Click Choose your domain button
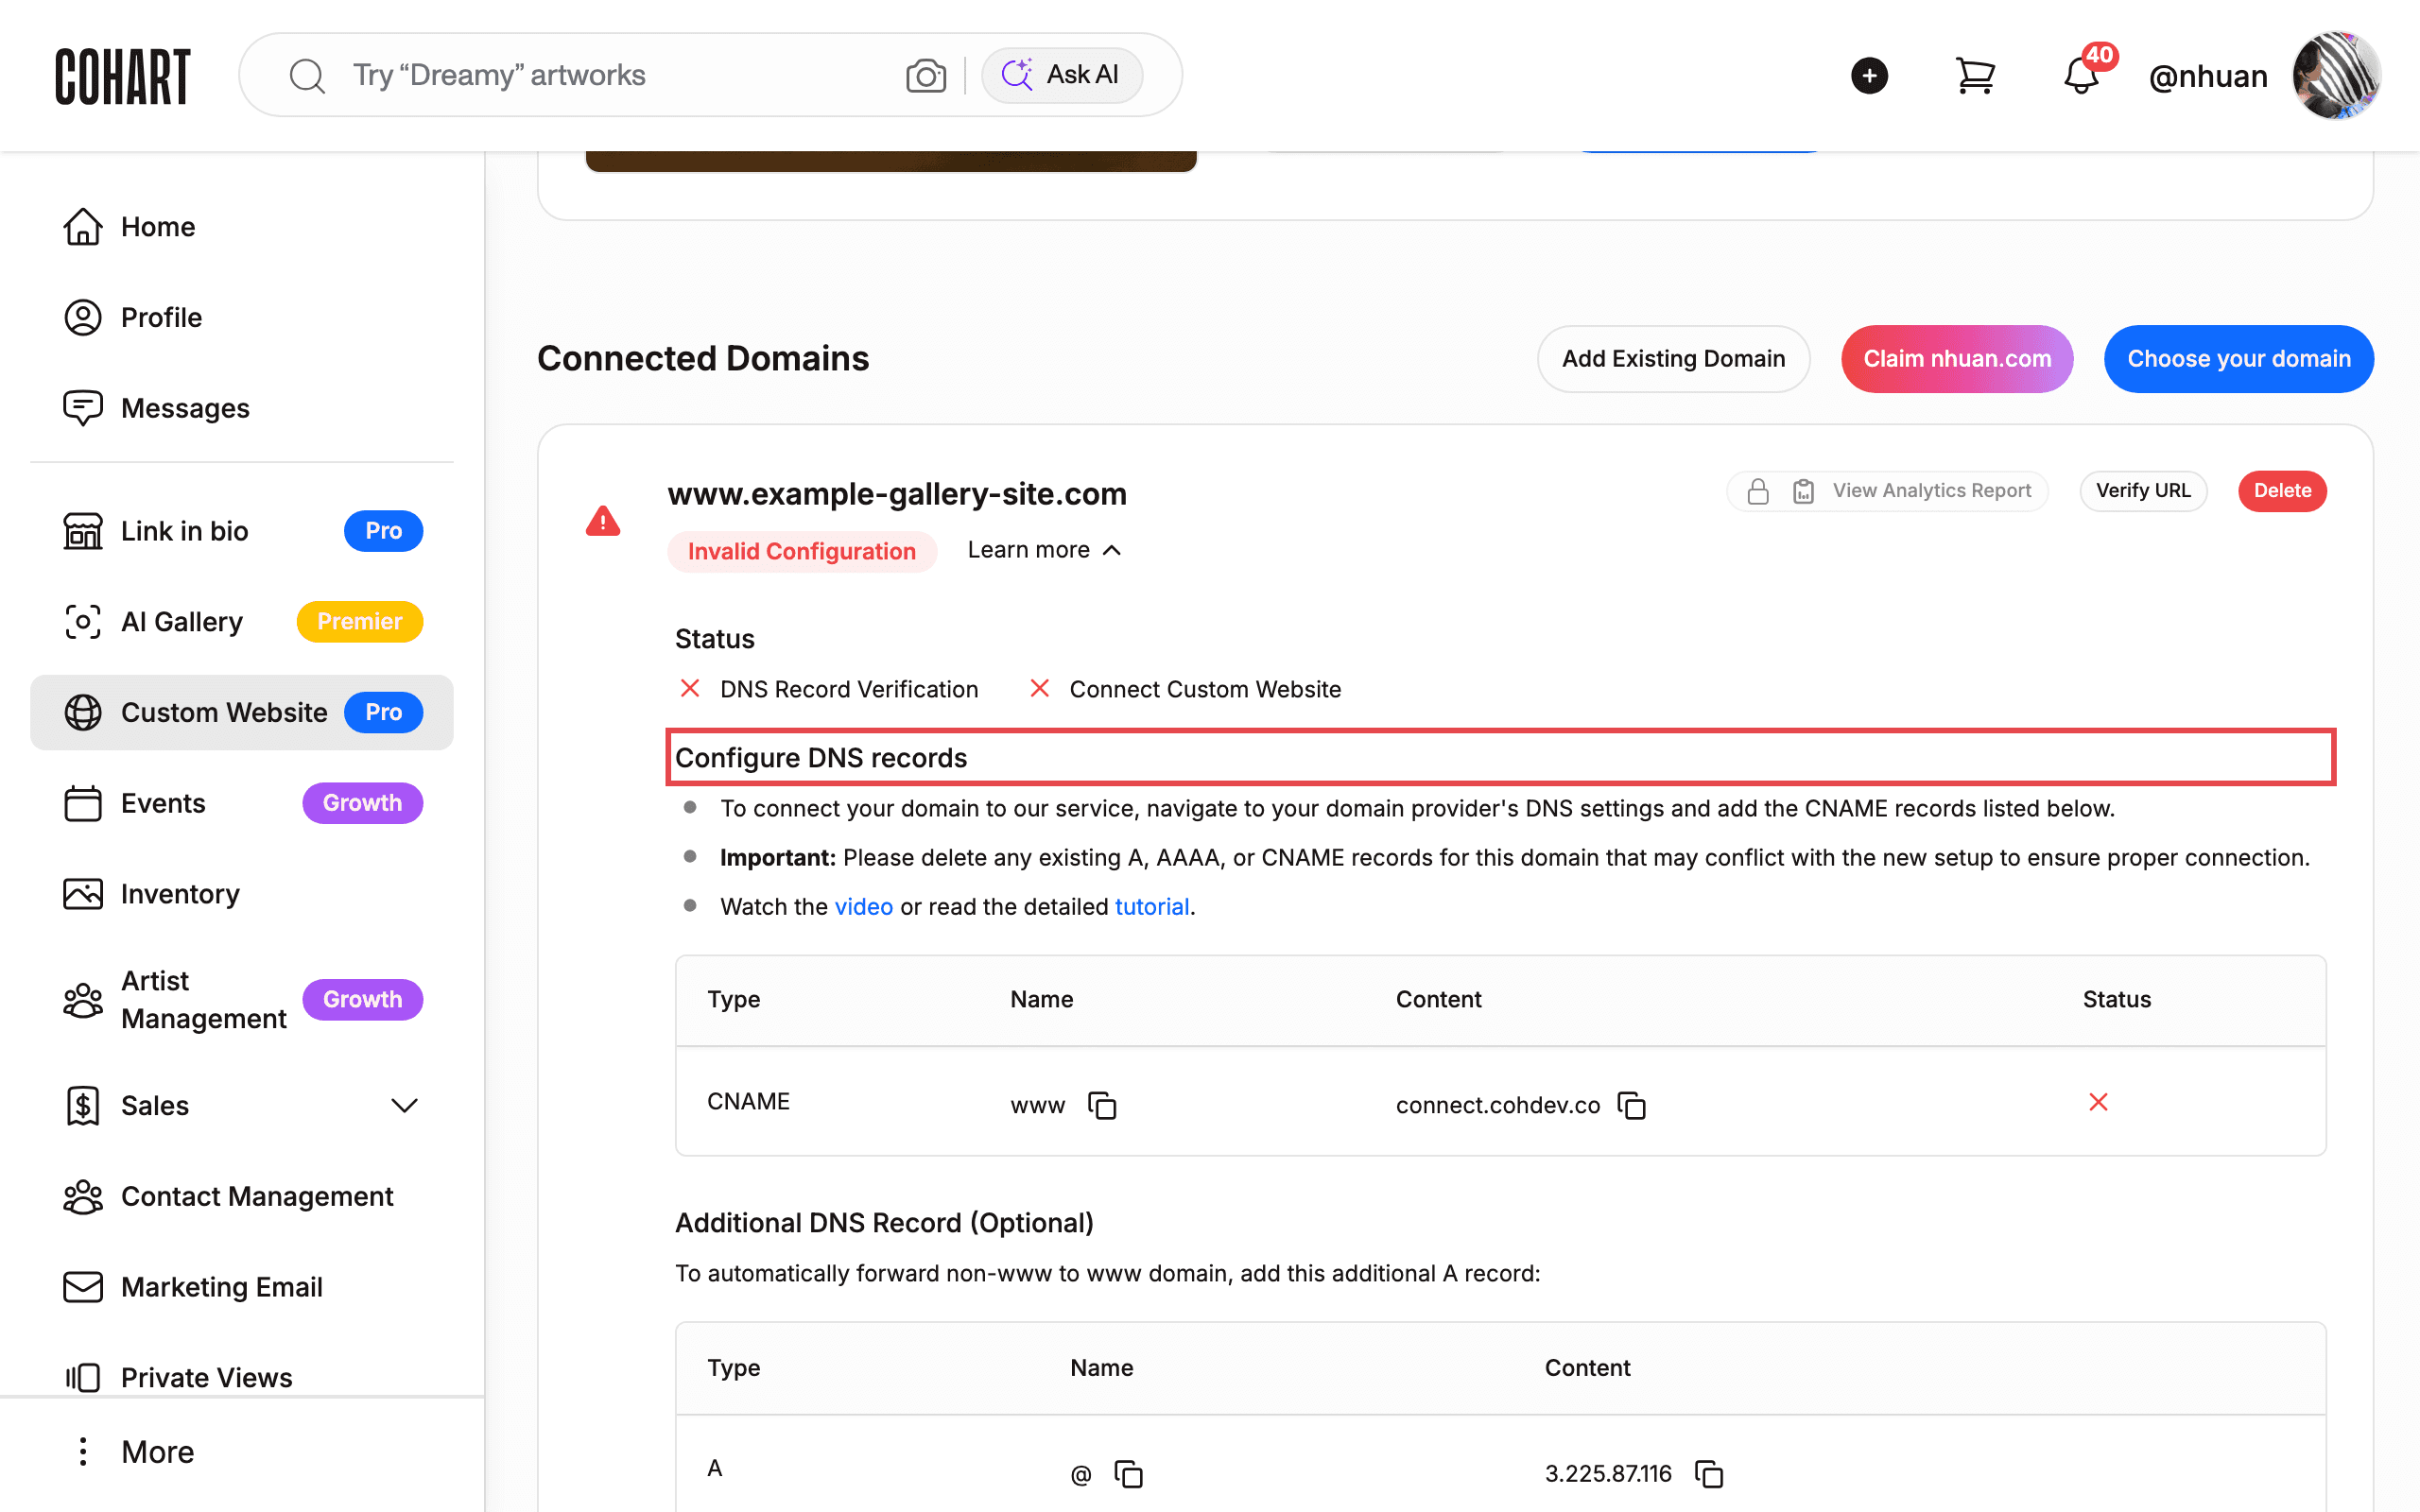The image size is (2420, 1512). 2239,359
